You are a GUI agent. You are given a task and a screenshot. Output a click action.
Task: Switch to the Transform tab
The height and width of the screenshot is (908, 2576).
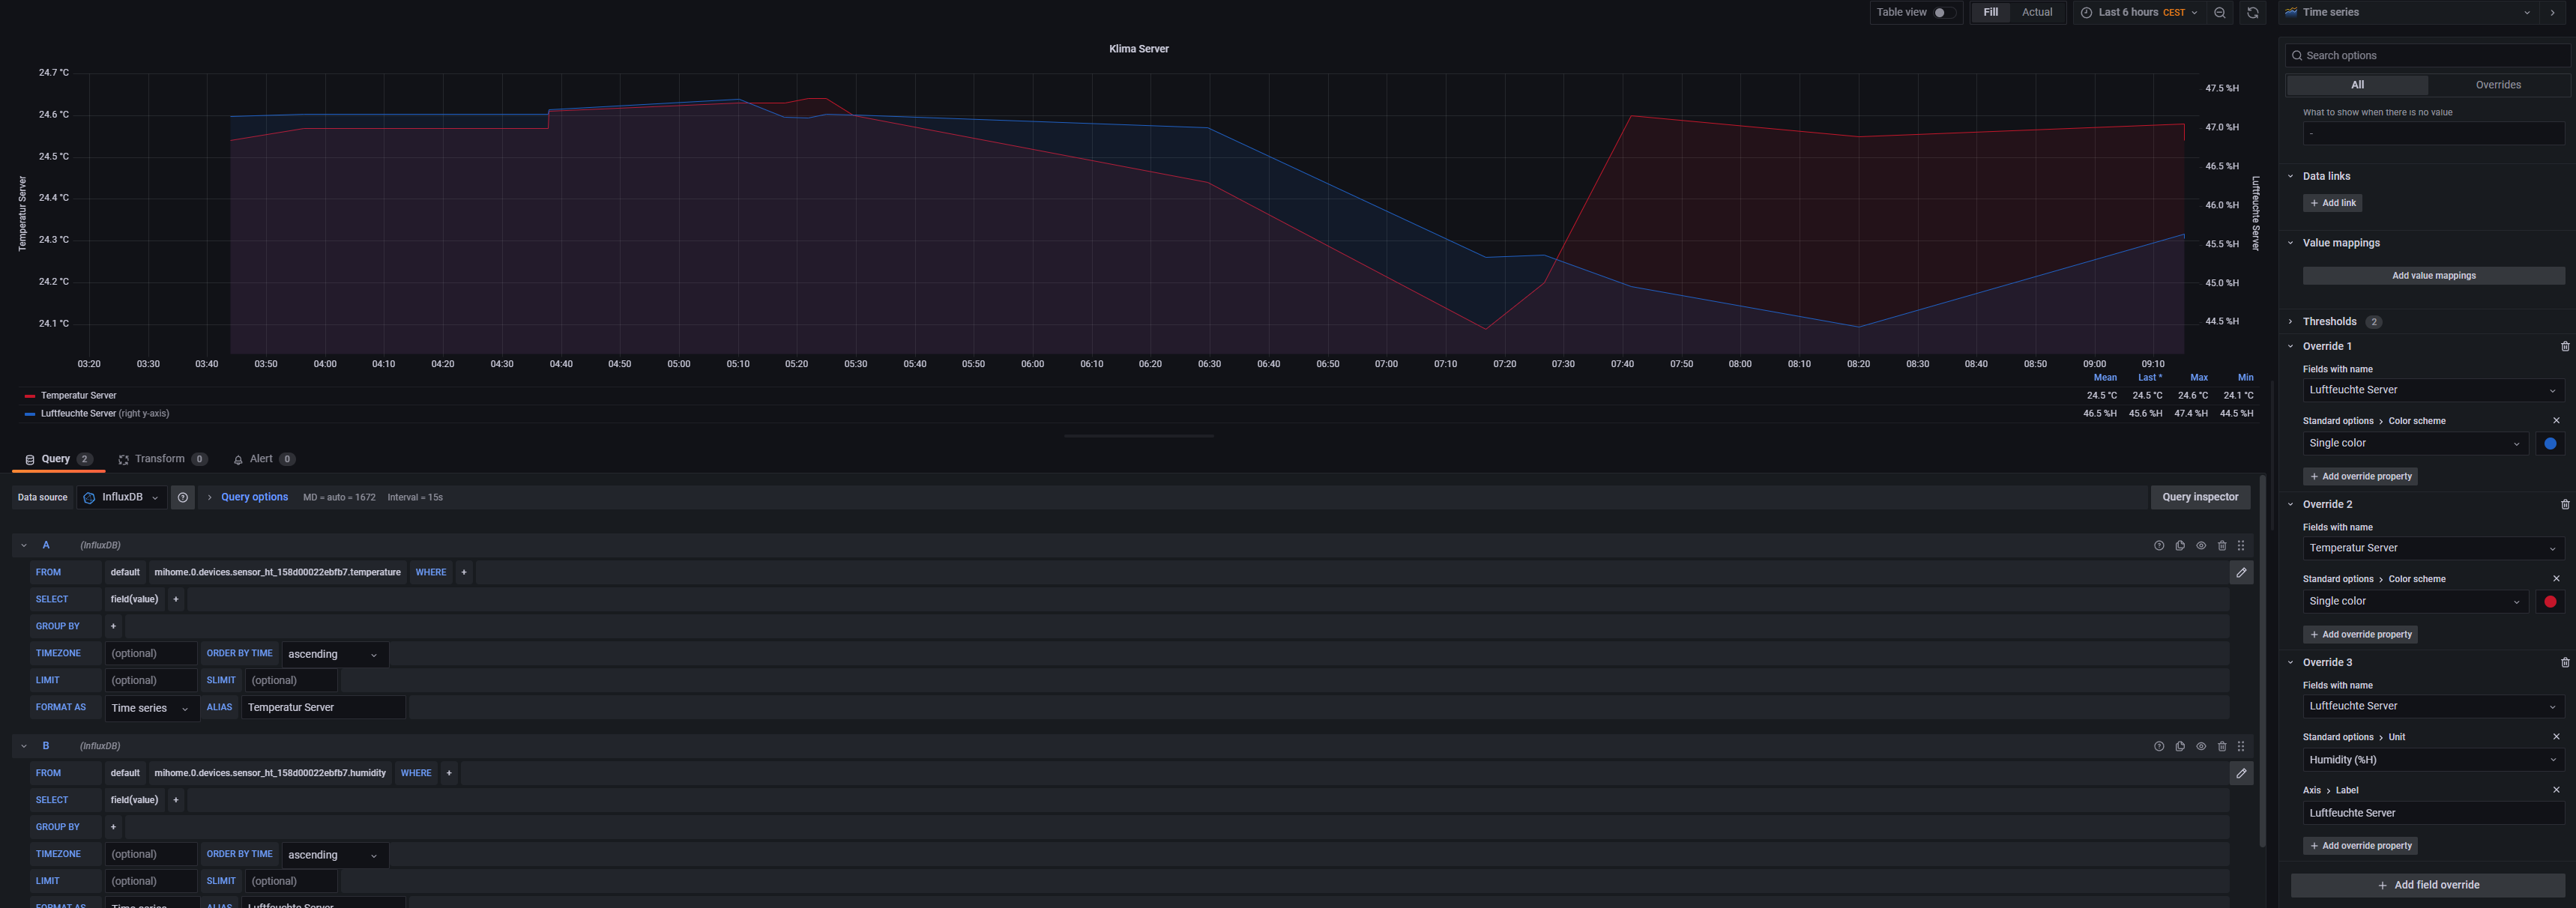point(160,460)
